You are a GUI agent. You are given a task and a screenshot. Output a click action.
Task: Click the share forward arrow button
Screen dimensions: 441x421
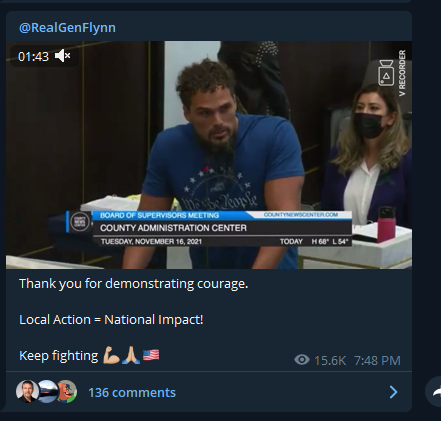[x=435, y=392]
